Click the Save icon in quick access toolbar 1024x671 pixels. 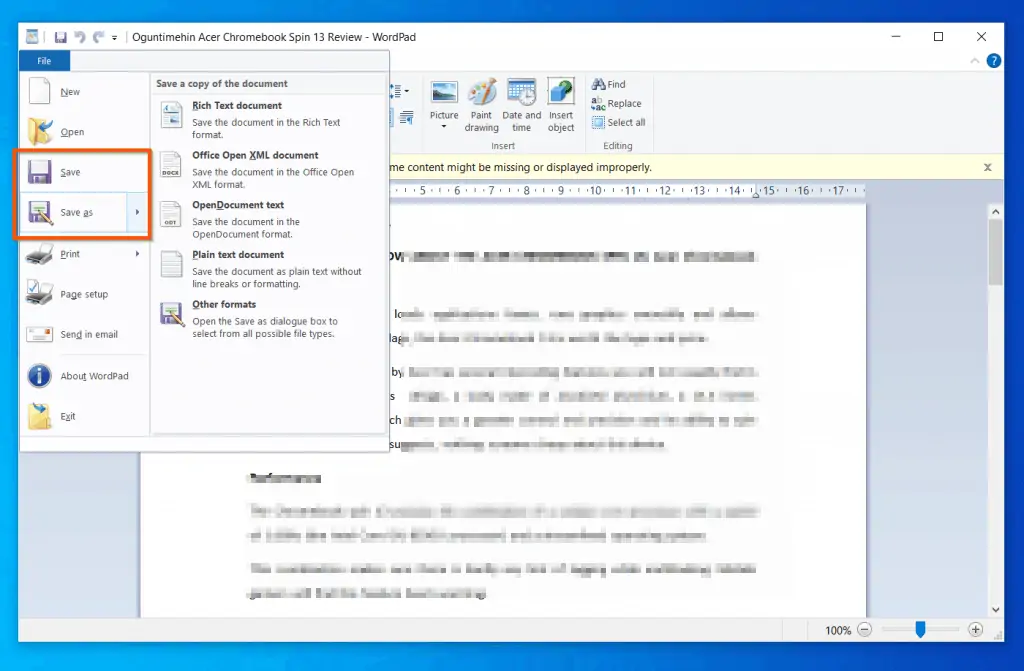[x=60, y=37]
